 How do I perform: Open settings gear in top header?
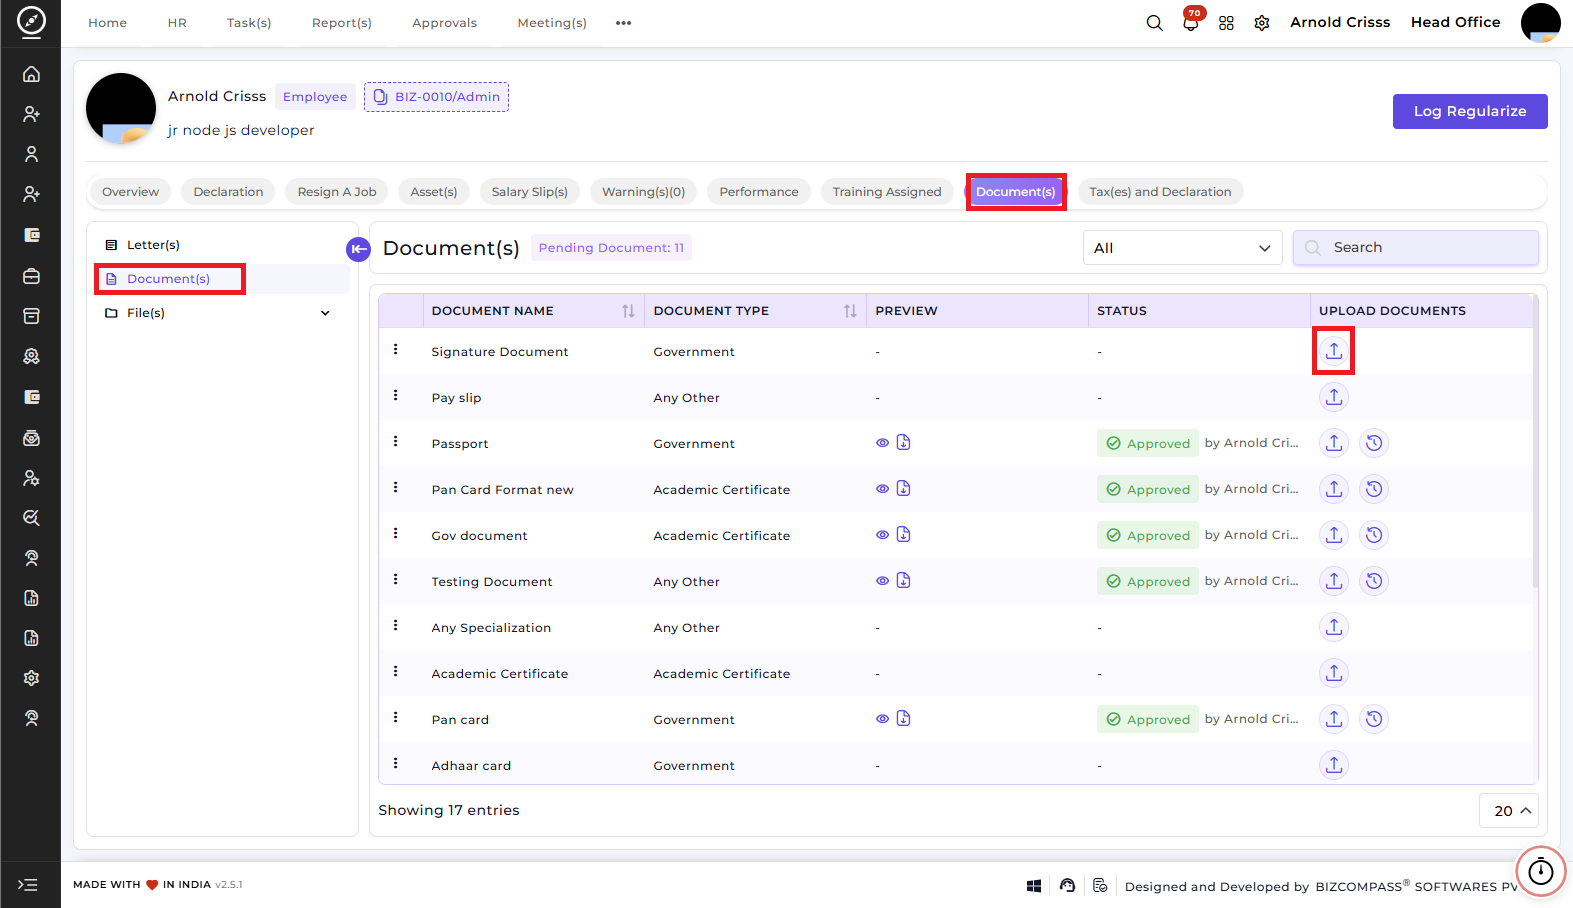(1262, 23)
